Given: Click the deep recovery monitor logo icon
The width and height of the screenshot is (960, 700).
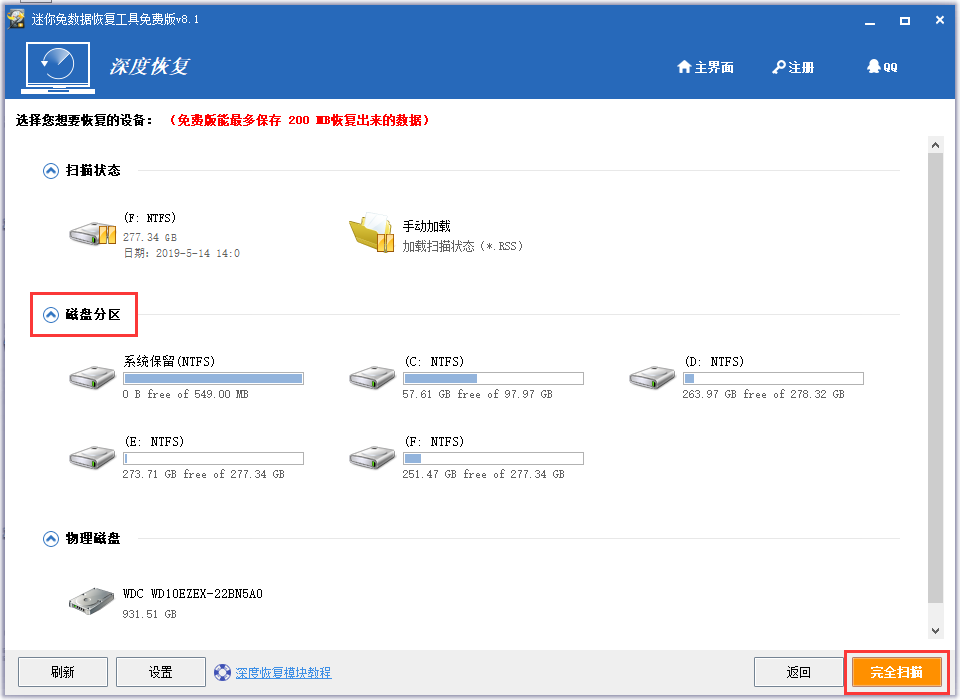Looking at the screenshot, I should pos(58,67).
